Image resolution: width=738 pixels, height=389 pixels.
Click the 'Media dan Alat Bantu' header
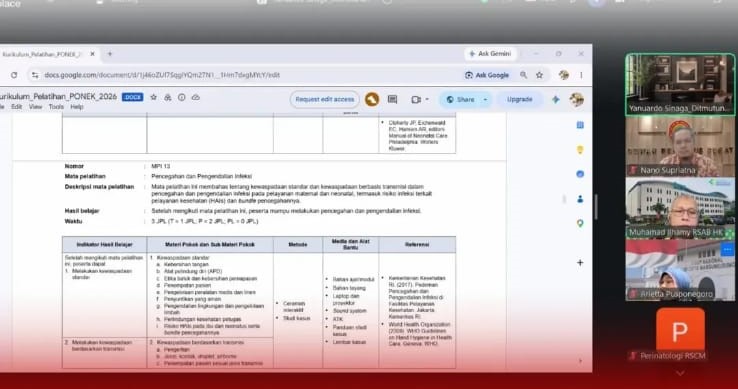tap(351, 244)
